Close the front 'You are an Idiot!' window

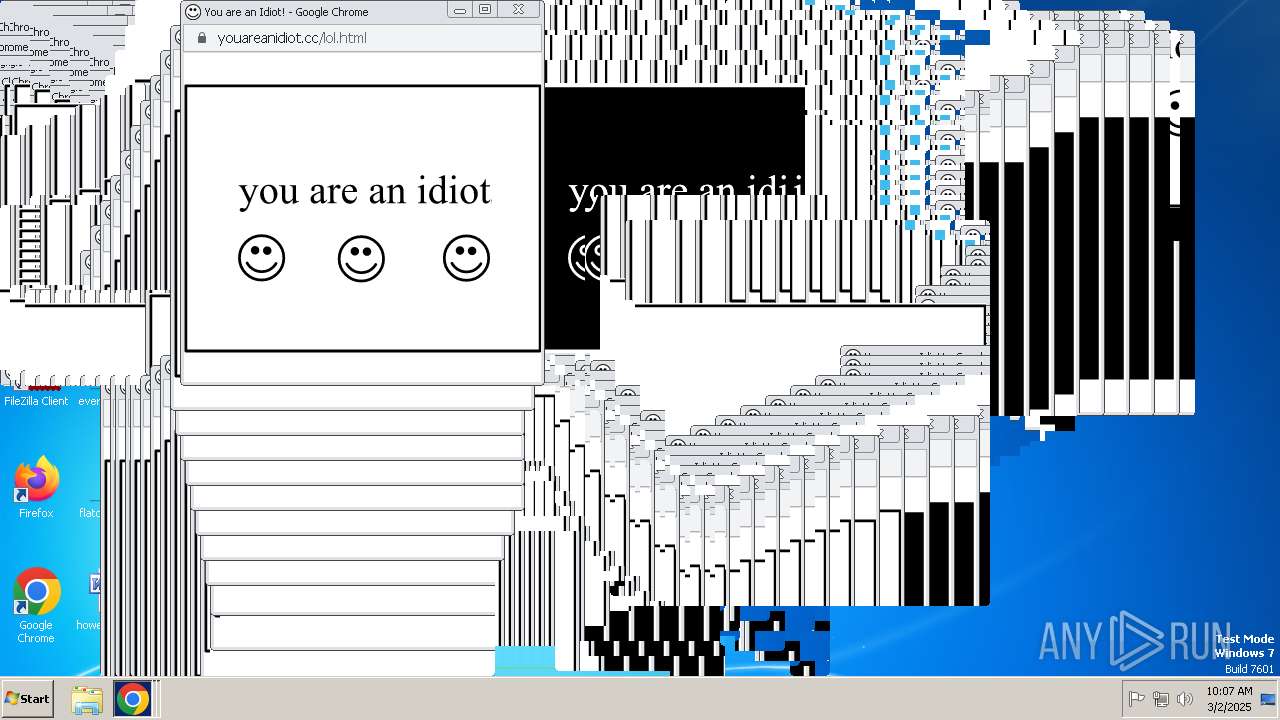coord(518,10)
